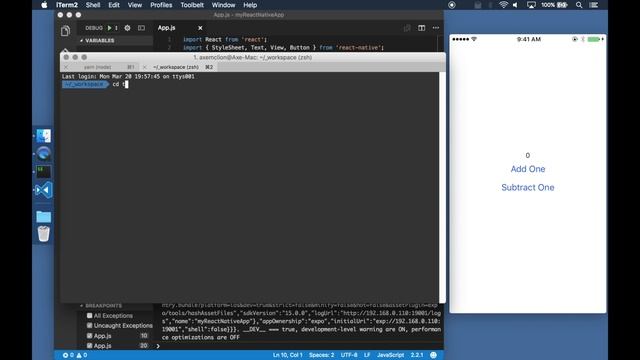This screenshot has height=360, width=640.
Task: Select the yarn (node) terminal tab
Action: pyautogui.click(x=98, y=67)
